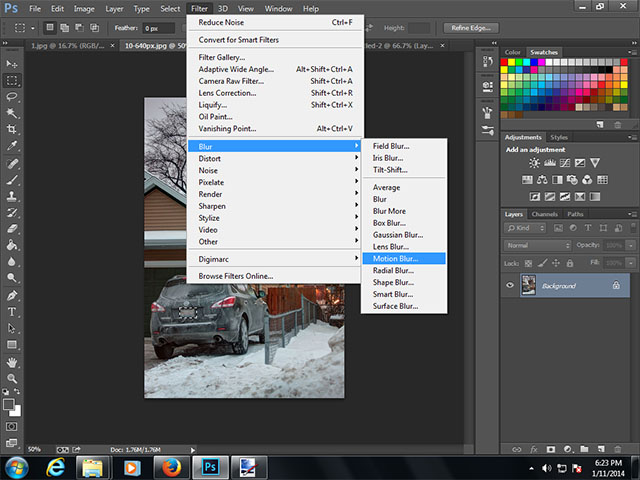Select the Blur droplet tool
Image resolution: width=640 pixels, height=480 pixels.
12,262
